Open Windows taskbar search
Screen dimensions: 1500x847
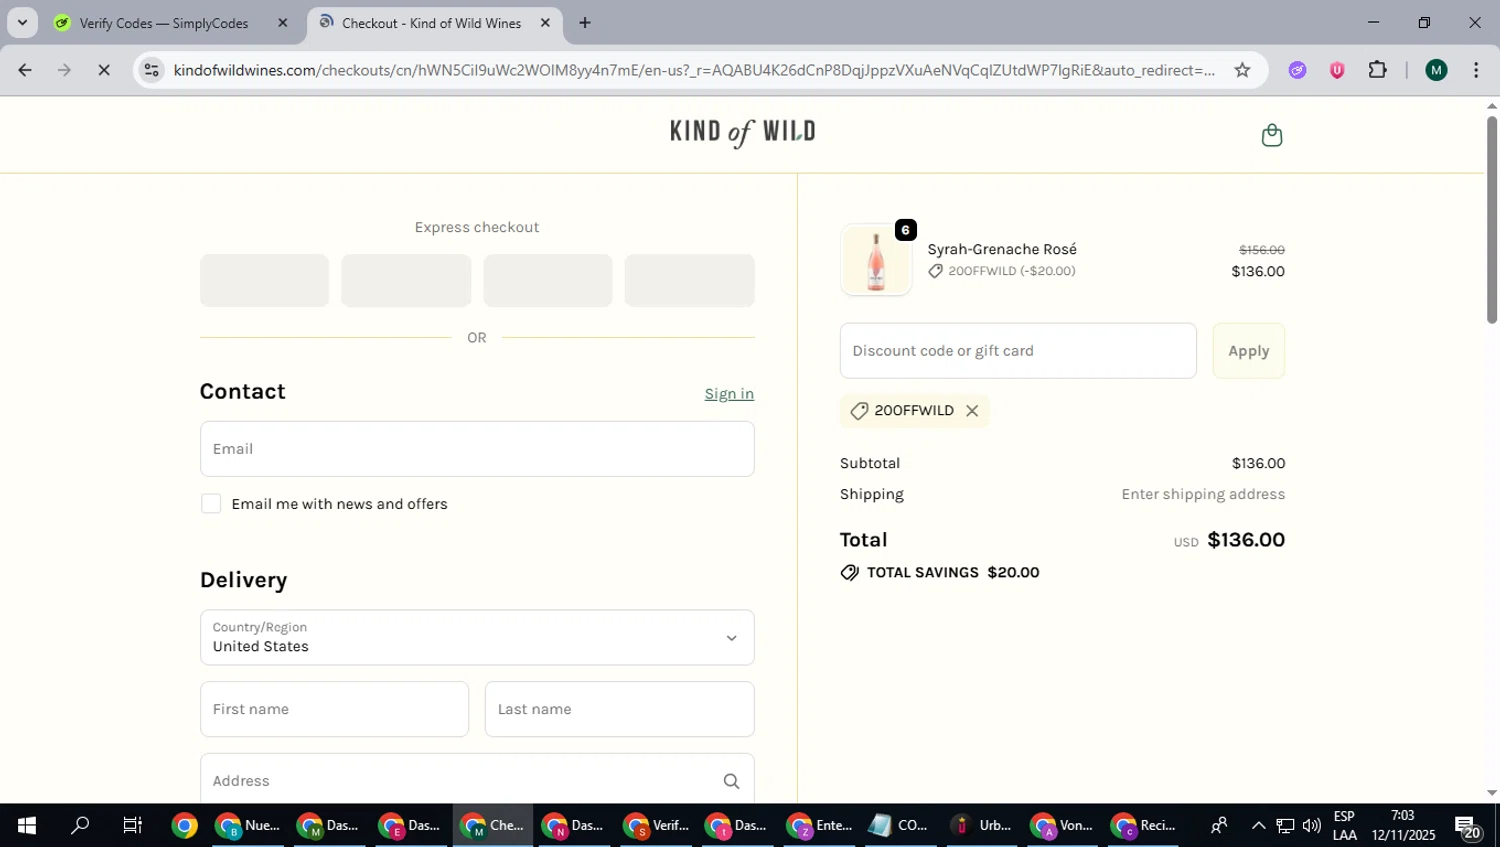click(x=80, y=825)
